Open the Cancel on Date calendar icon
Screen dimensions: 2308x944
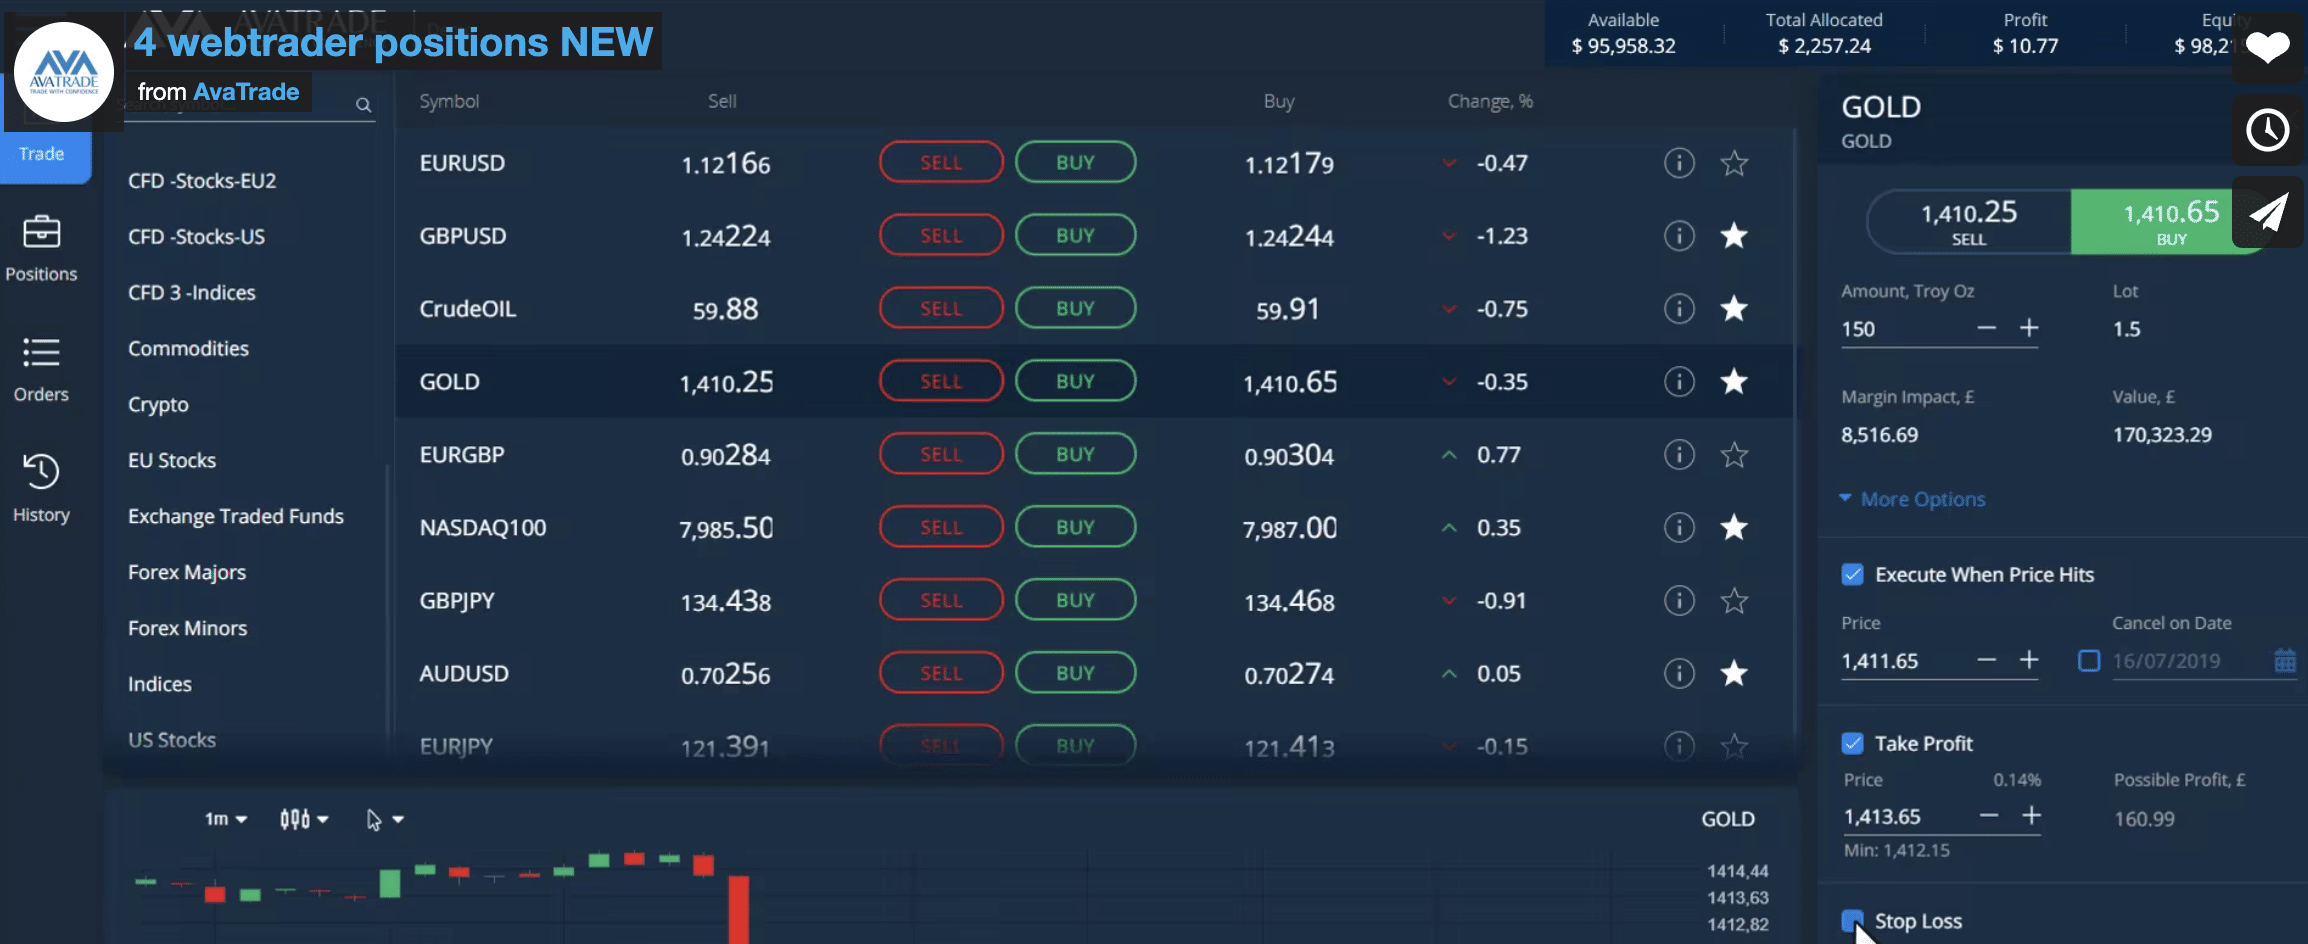pos(2285,661)
